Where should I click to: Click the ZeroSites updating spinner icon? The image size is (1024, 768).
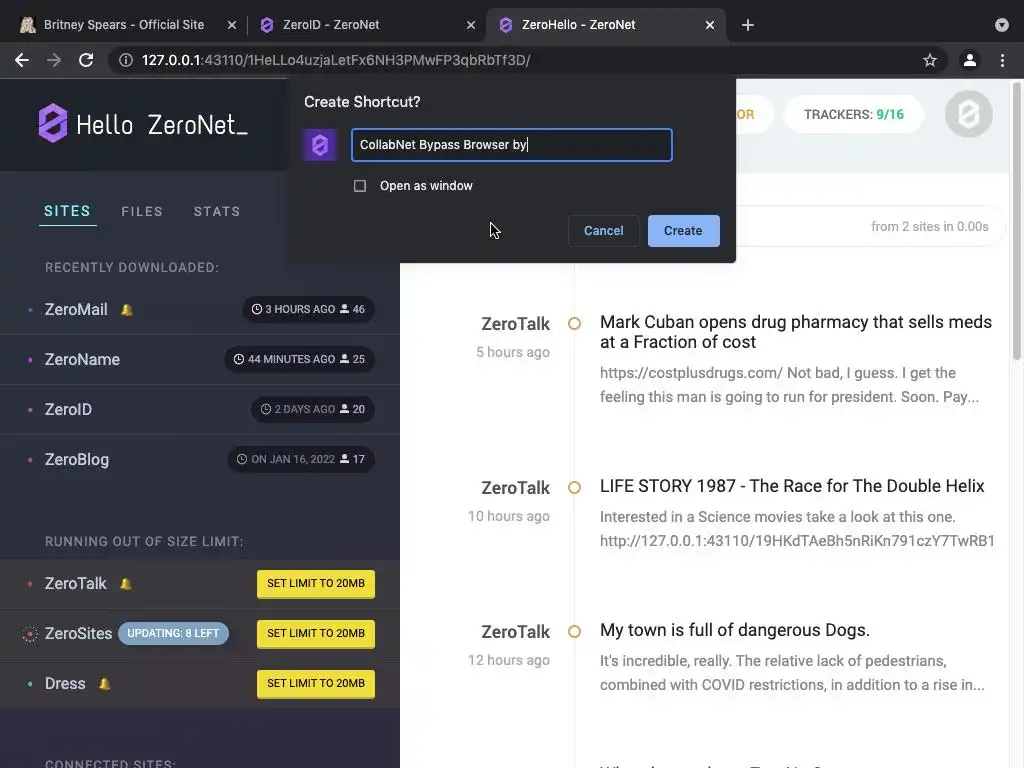[x=29, y=633]
